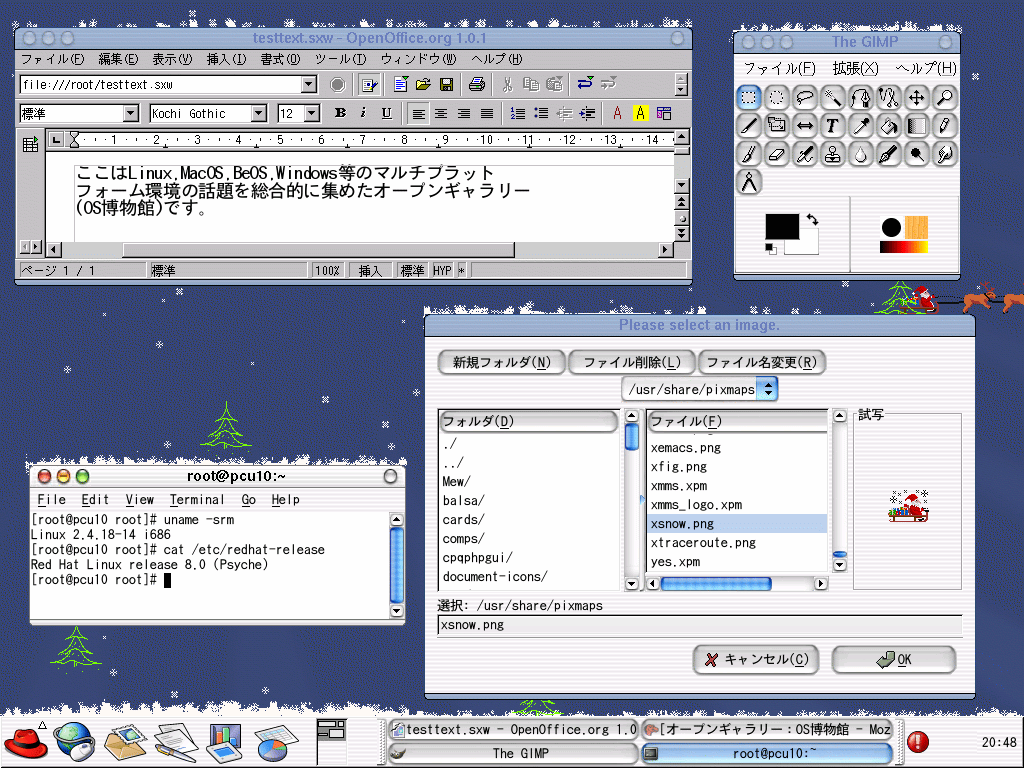Select the Magnify zoom tool in GIMP
This screenshot has height=768, width=1024.
coord(945,98)
